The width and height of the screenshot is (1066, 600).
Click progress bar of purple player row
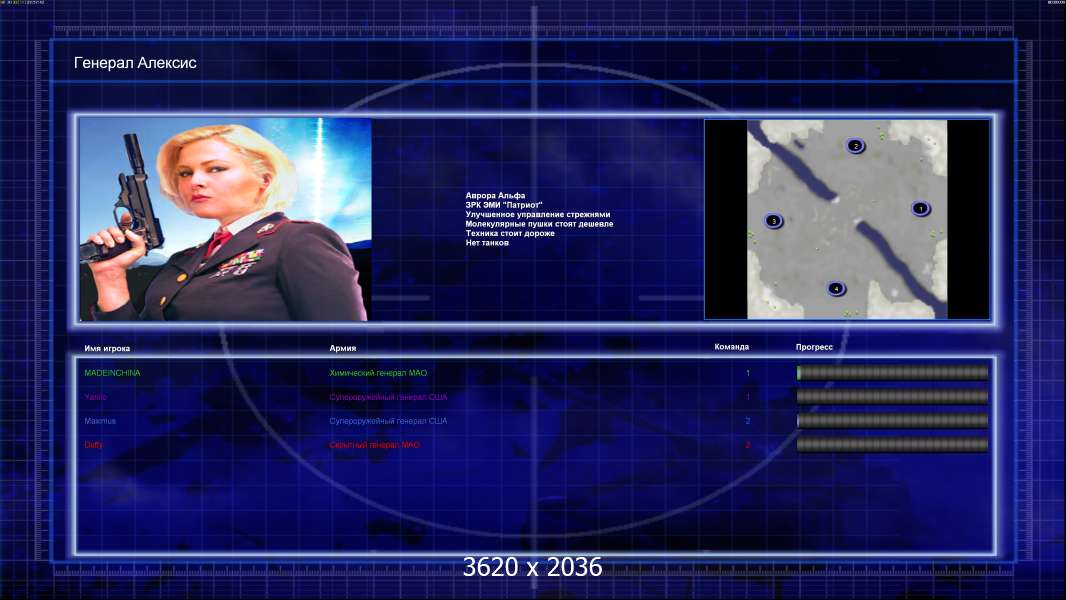point(893,396)
